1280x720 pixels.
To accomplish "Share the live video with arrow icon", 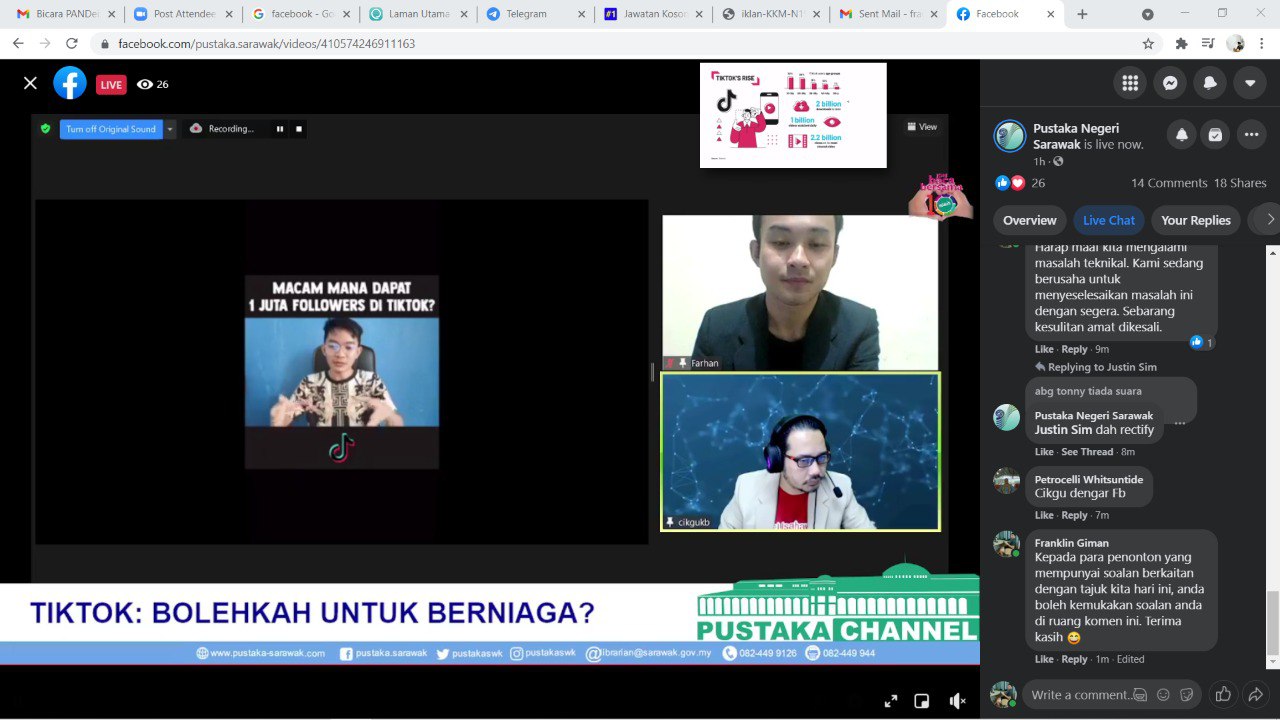I will (x=1256, y=694).
